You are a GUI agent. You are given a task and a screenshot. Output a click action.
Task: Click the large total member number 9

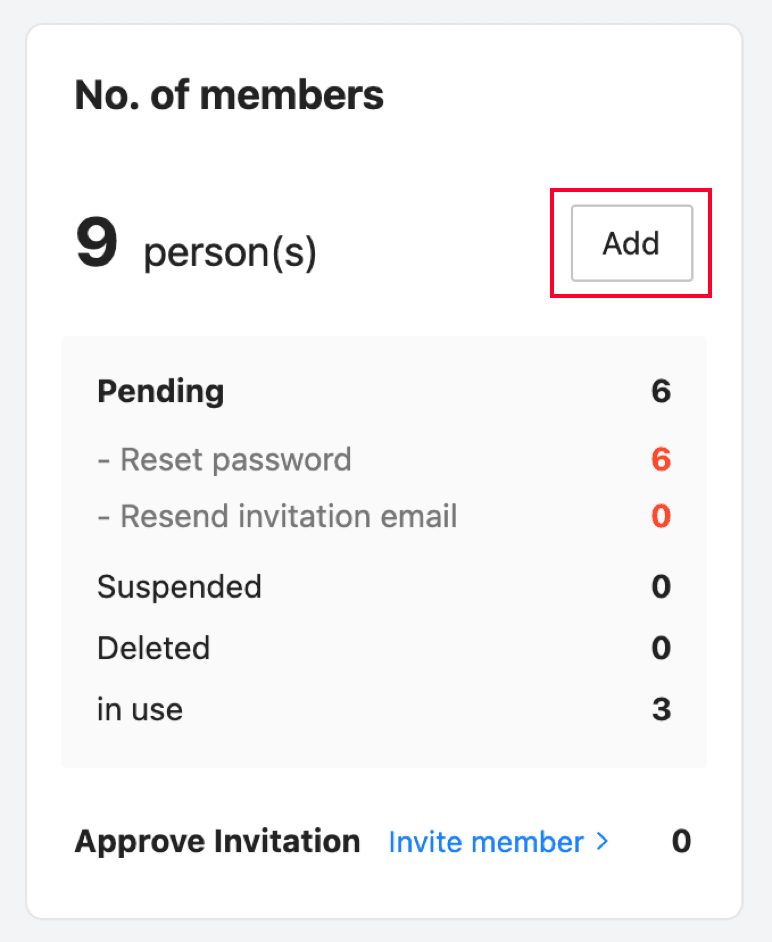click(x=97, y=244)
